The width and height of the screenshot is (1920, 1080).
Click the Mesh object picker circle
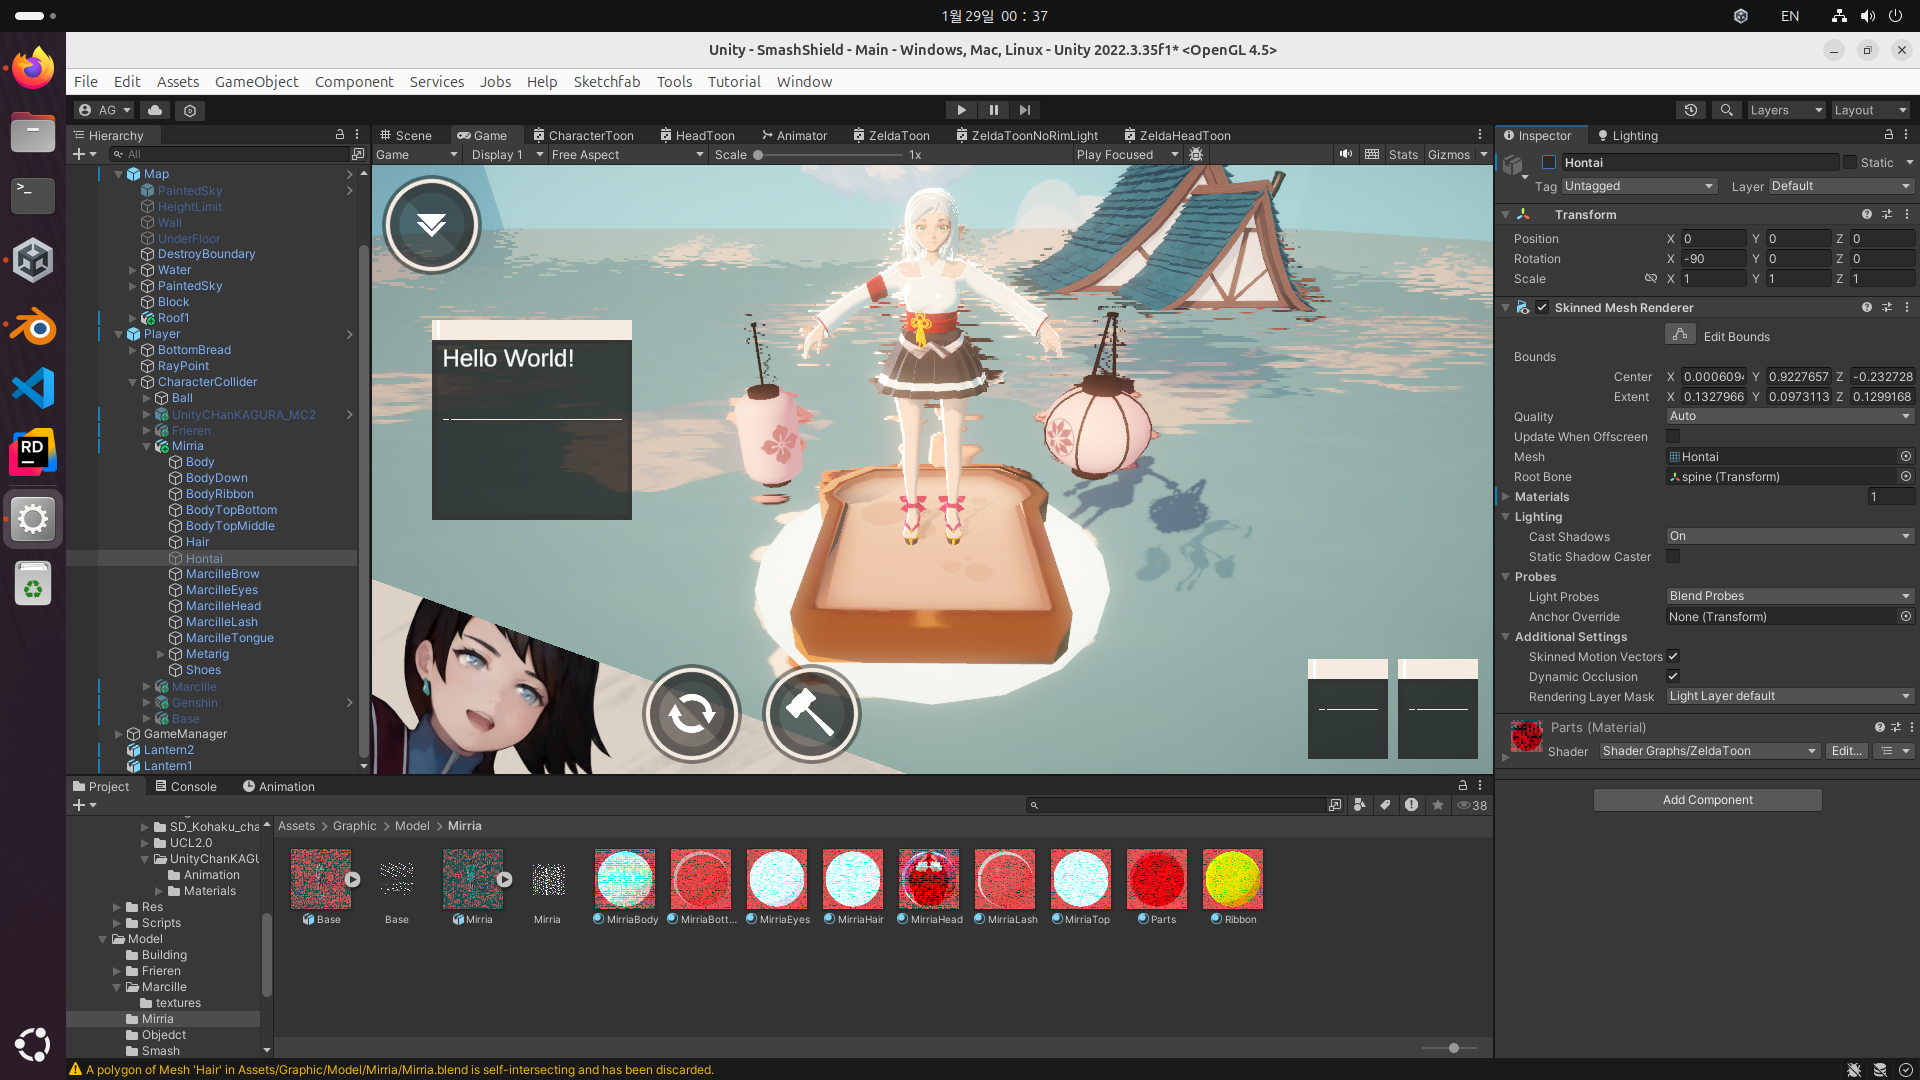tap(1906, 456)
